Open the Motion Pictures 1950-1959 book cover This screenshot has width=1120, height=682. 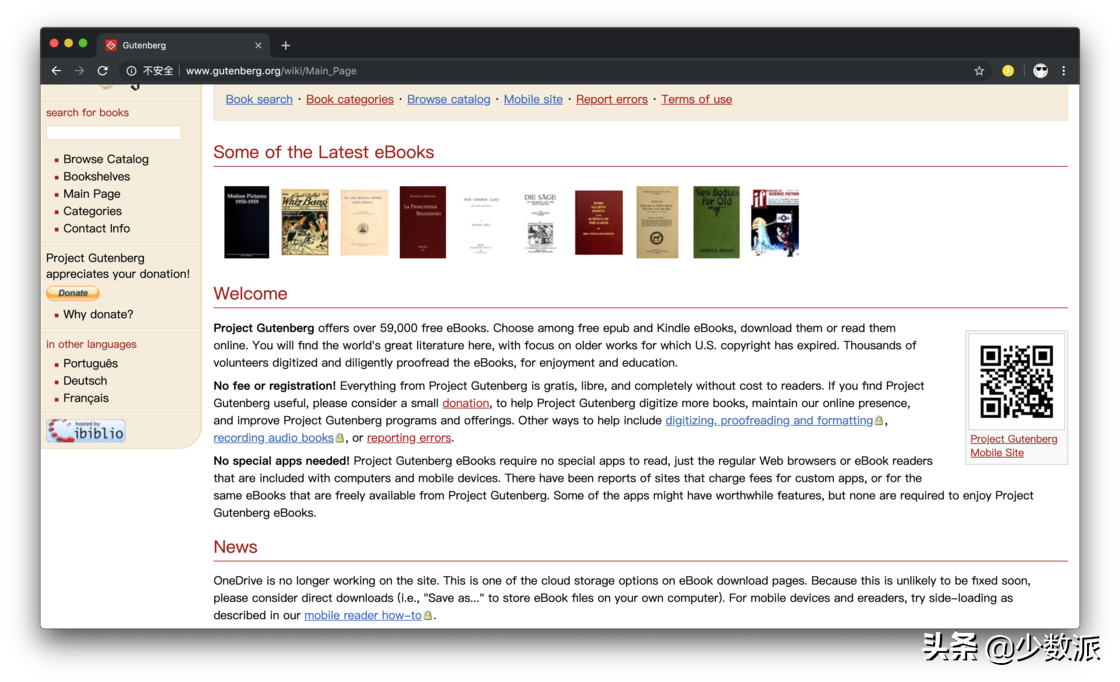246,222
